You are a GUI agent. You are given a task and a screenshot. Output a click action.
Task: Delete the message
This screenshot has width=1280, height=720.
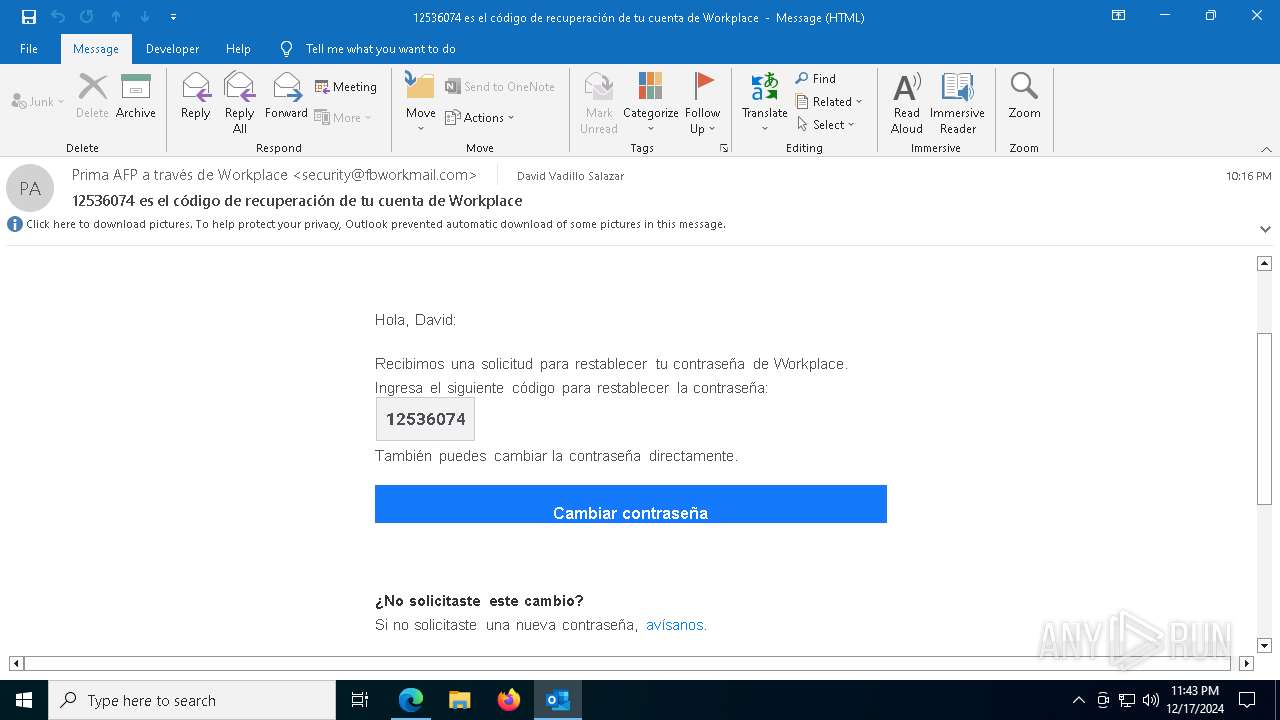pyautogui.click(x=92, y=97)
